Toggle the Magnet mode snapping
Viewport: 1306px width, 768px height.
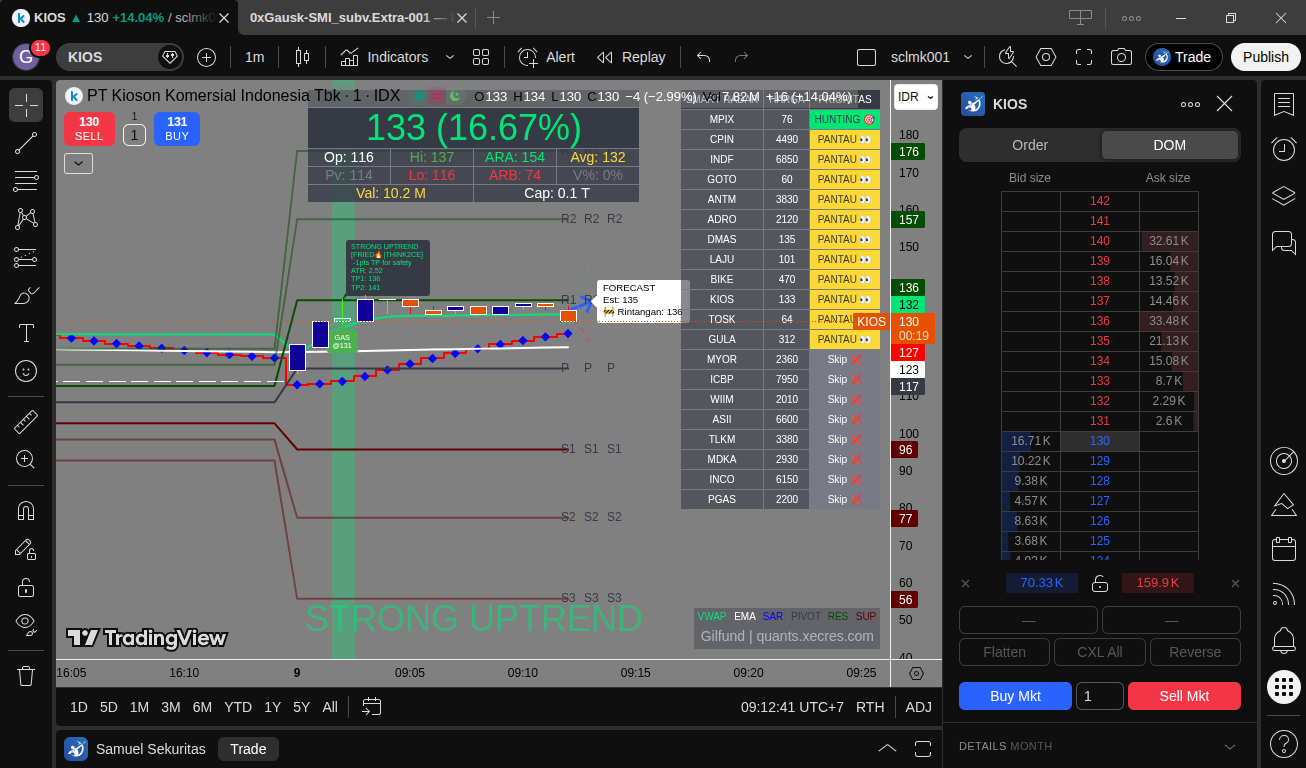click(26, 511)
